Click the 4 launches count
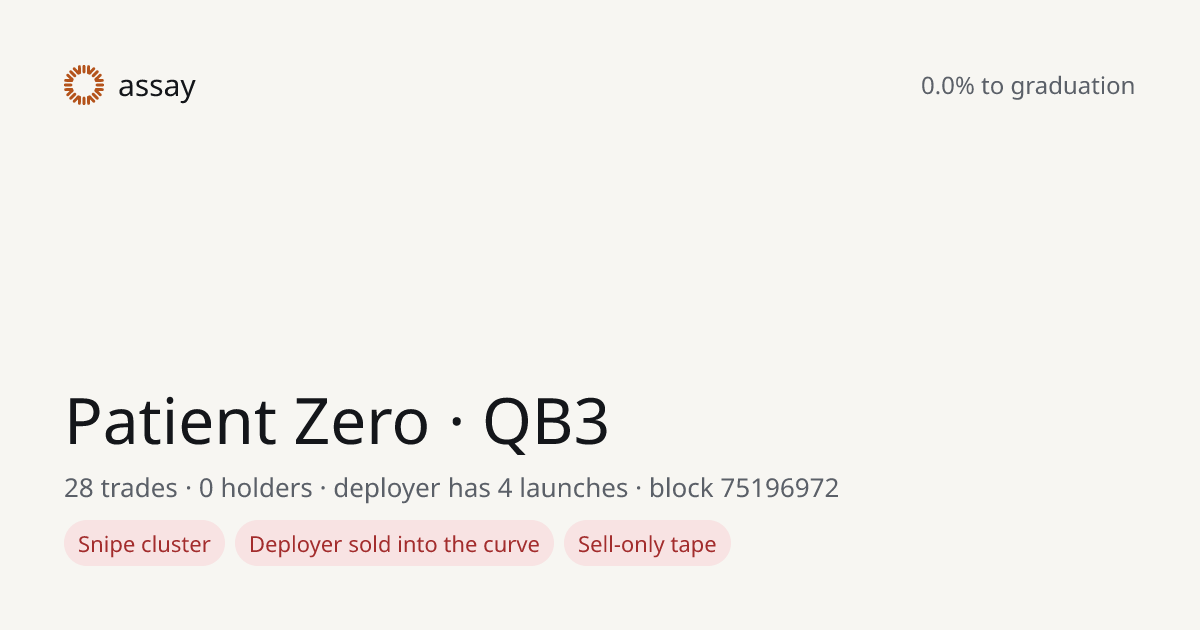 (x=563, y=488)
